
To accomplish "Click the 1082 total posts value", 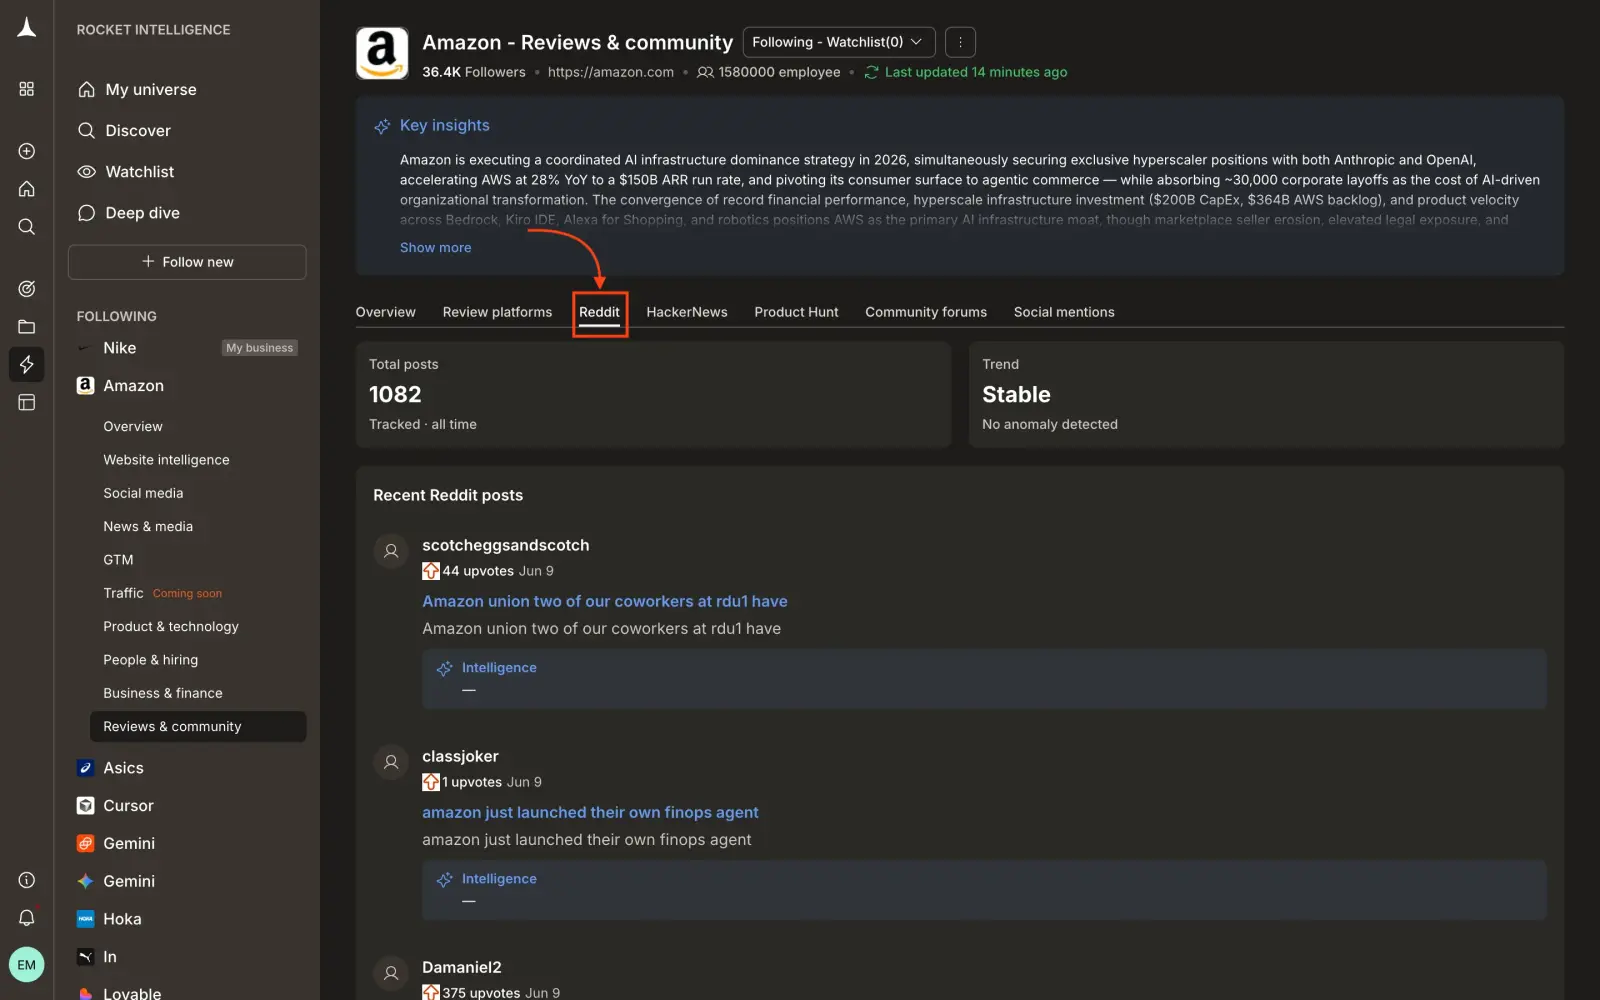I will tap(395, 394).
